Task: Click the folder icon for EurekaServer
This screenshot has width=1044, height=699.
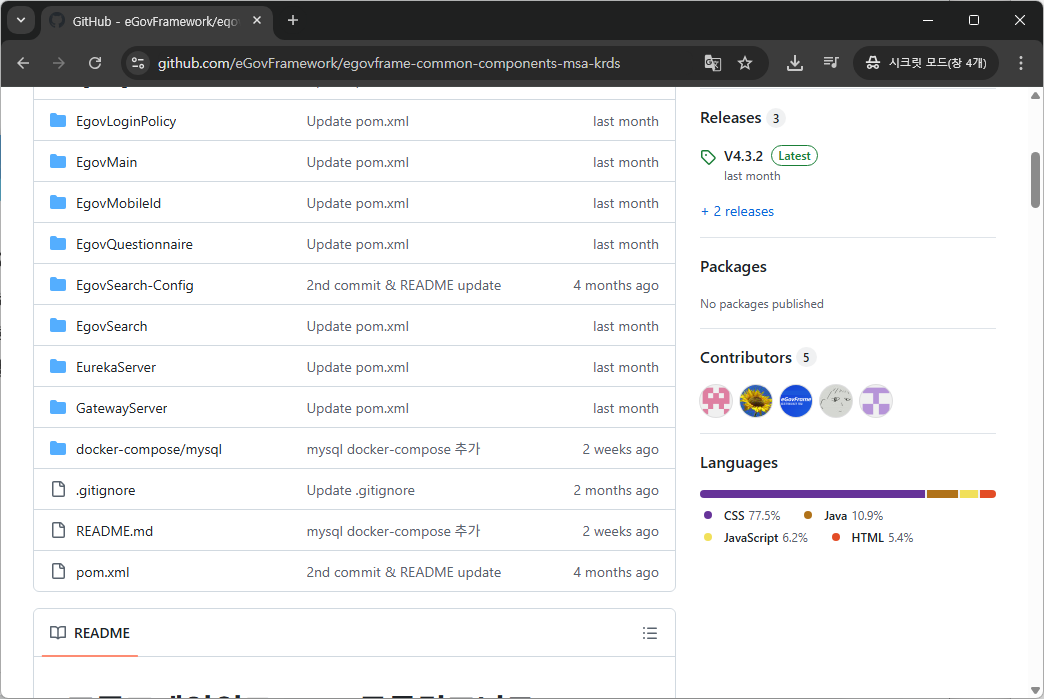Action: click(x=58, y=367)
